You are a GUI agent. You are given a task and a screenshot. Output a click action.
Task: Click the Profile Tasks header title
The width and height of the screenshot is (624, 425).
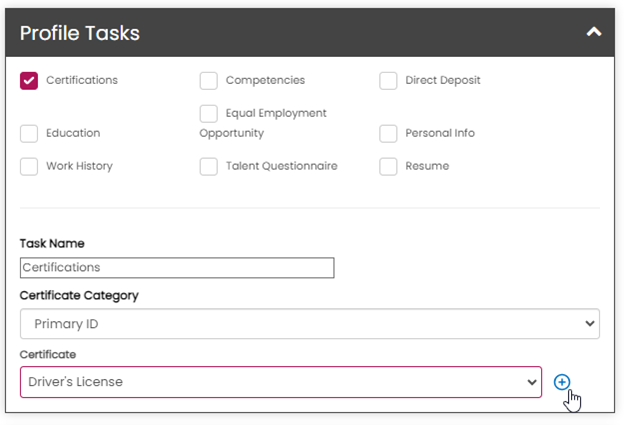80,33
